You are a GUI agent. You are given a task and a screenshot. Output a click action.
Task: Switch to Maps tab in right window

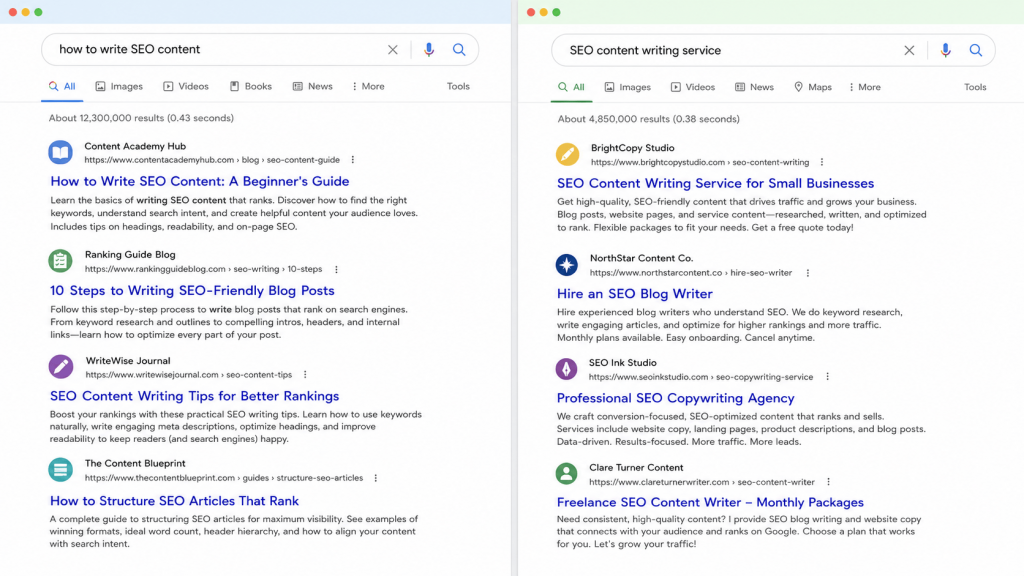click(x=813, y=87)
